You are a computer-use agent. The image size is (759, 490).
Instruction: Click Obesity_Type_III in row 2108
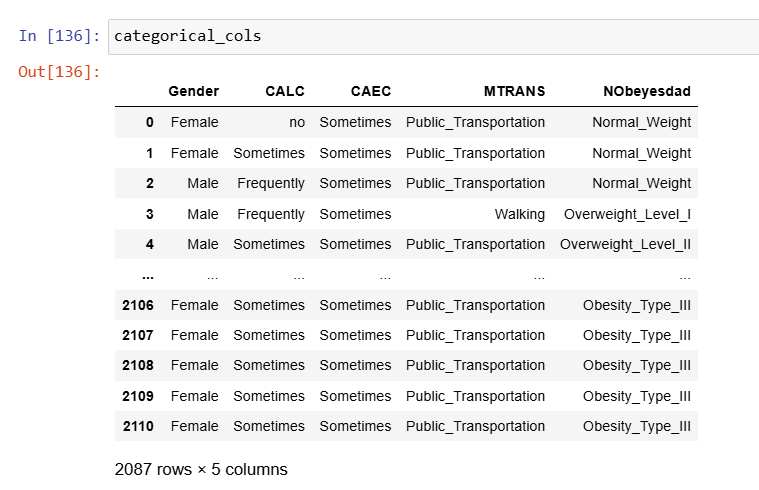pyautogui.click(x=637, y=366)
